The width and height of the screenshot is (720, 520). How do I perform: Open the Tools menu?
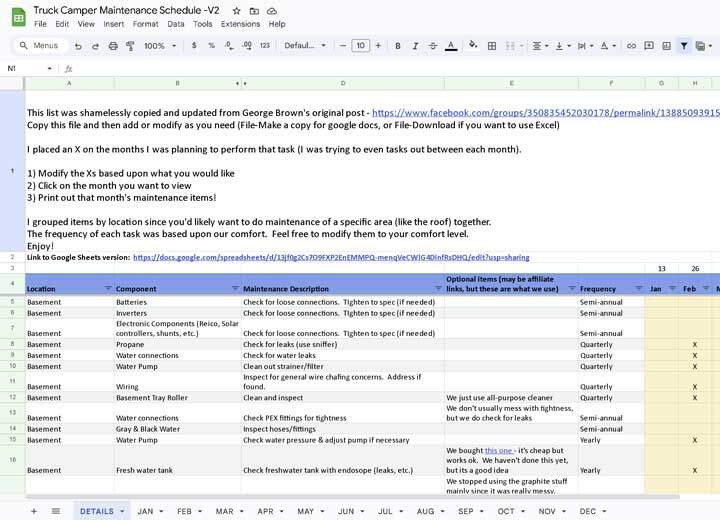coord(202,24)
